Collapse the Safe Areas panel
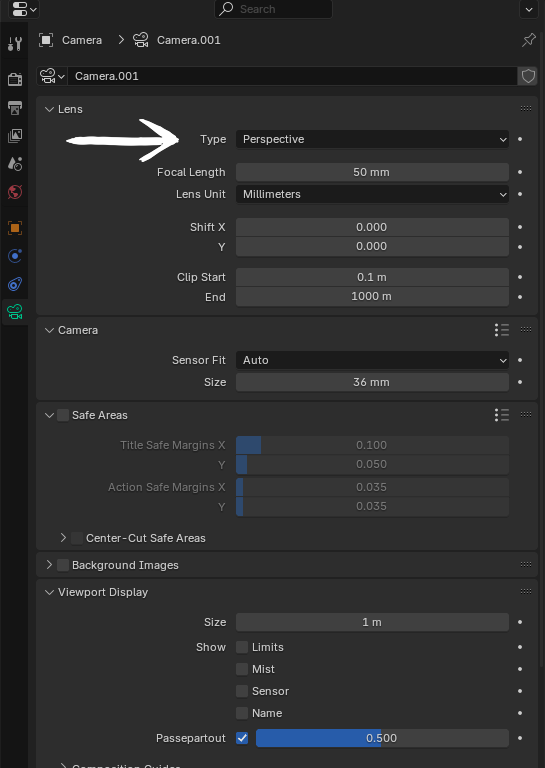The width and height of the screenshot is (545, 768). pyautogui.click(x=49, y=415)
